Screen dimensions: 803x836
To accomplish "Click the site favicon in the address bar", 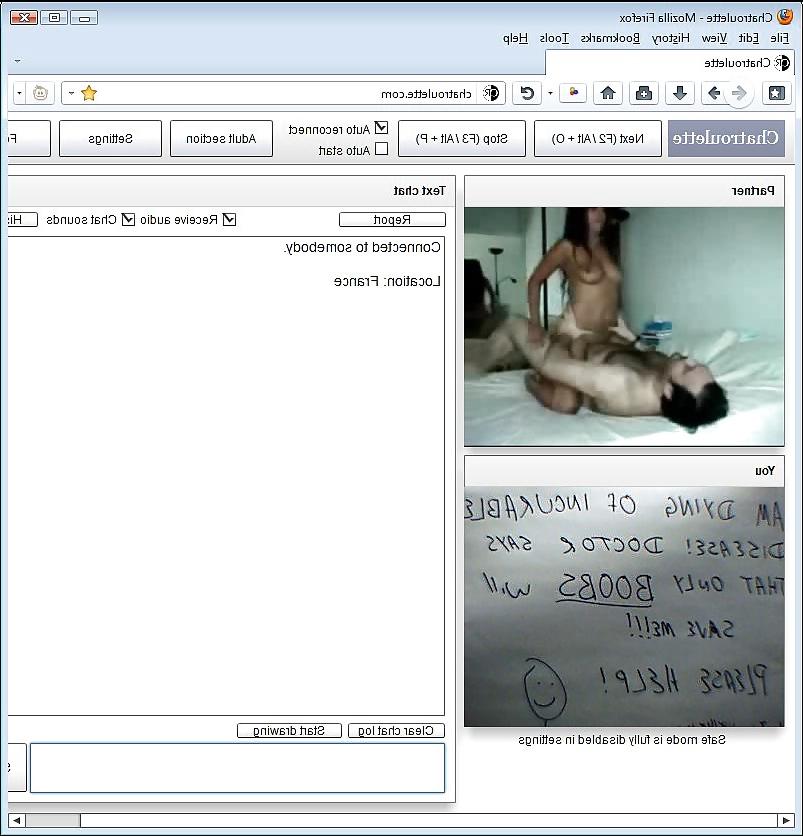I will click(491, 93).
